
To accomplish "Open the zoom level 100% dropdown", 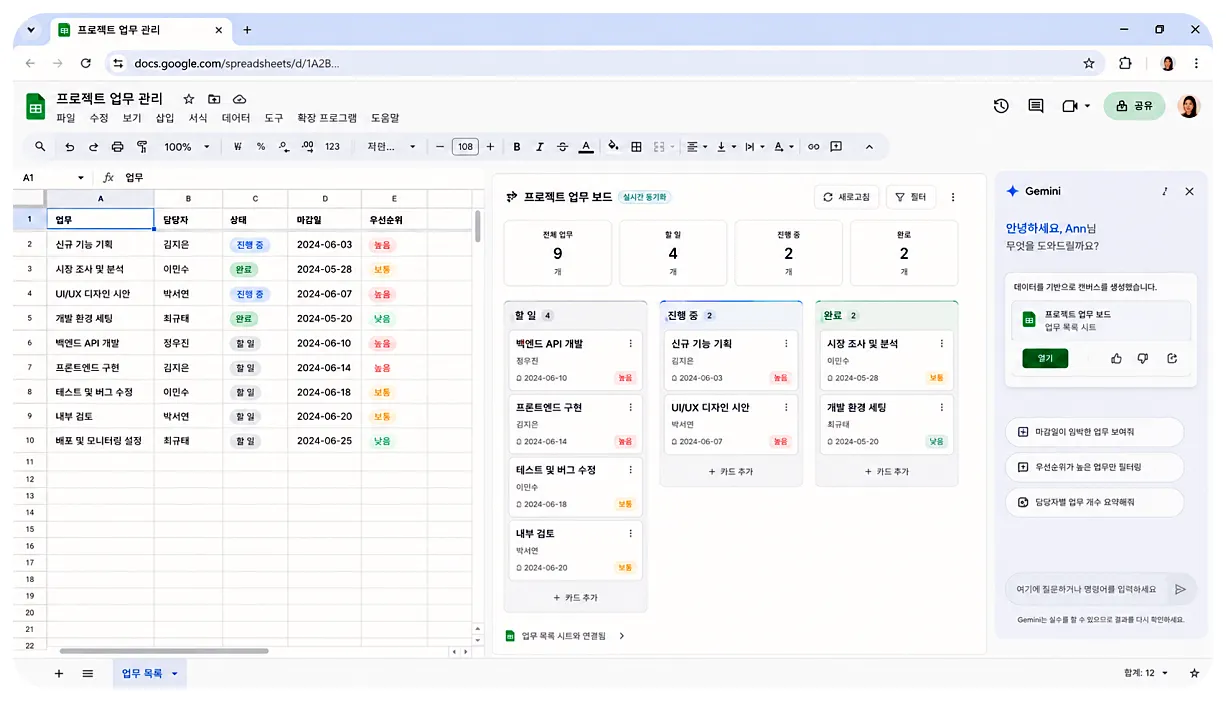I will [x=187, y=147].
